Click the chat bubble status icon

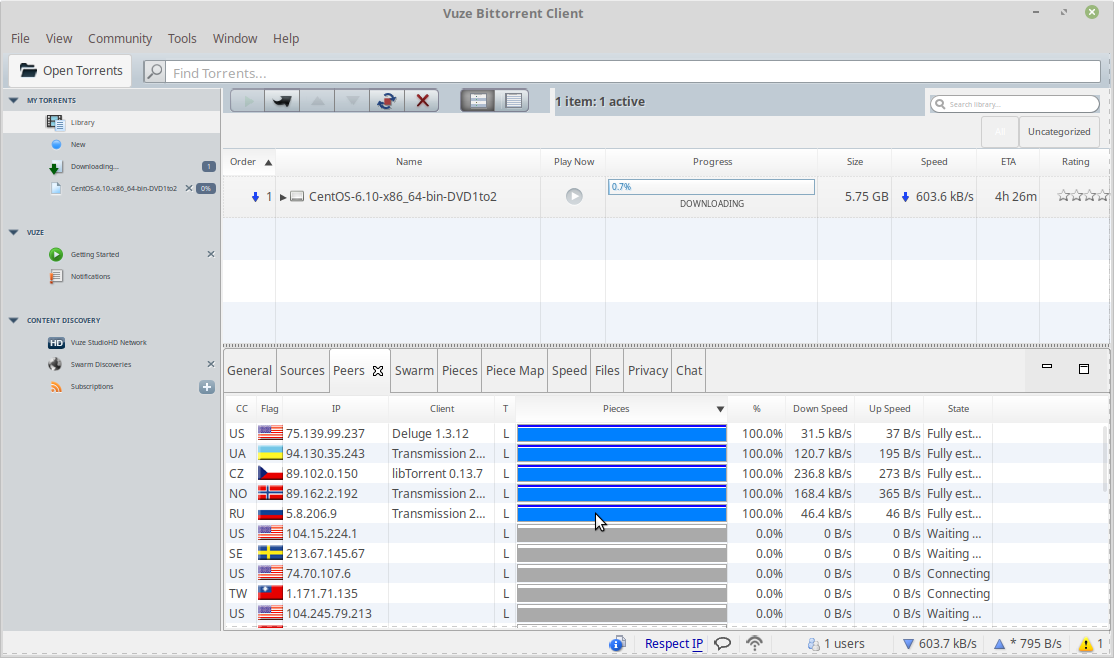tap(723, 644)
